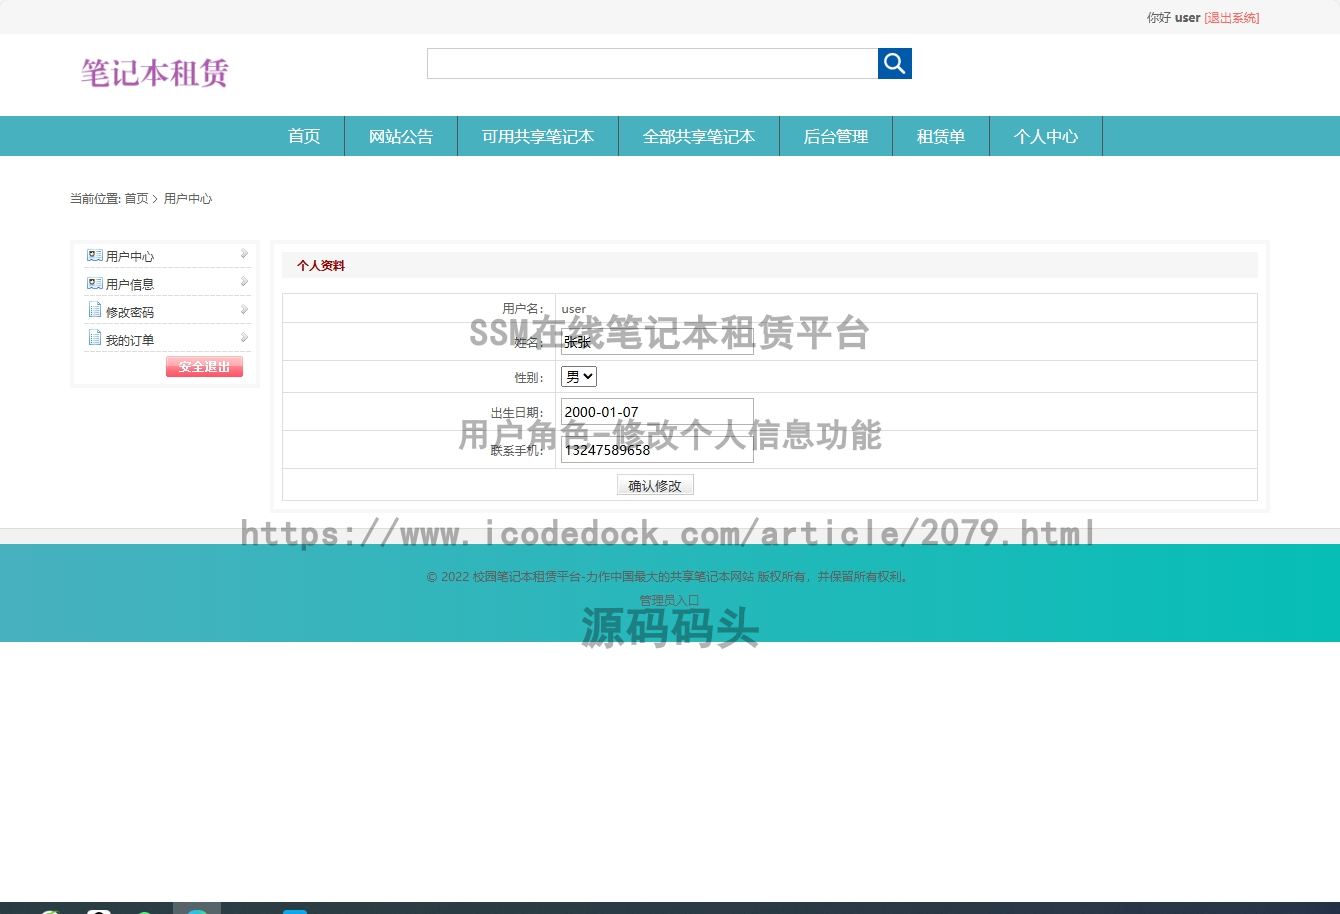1340x914 pixels.
Task: Click the 姓名 name input field
Action: [x=657, y=342]
